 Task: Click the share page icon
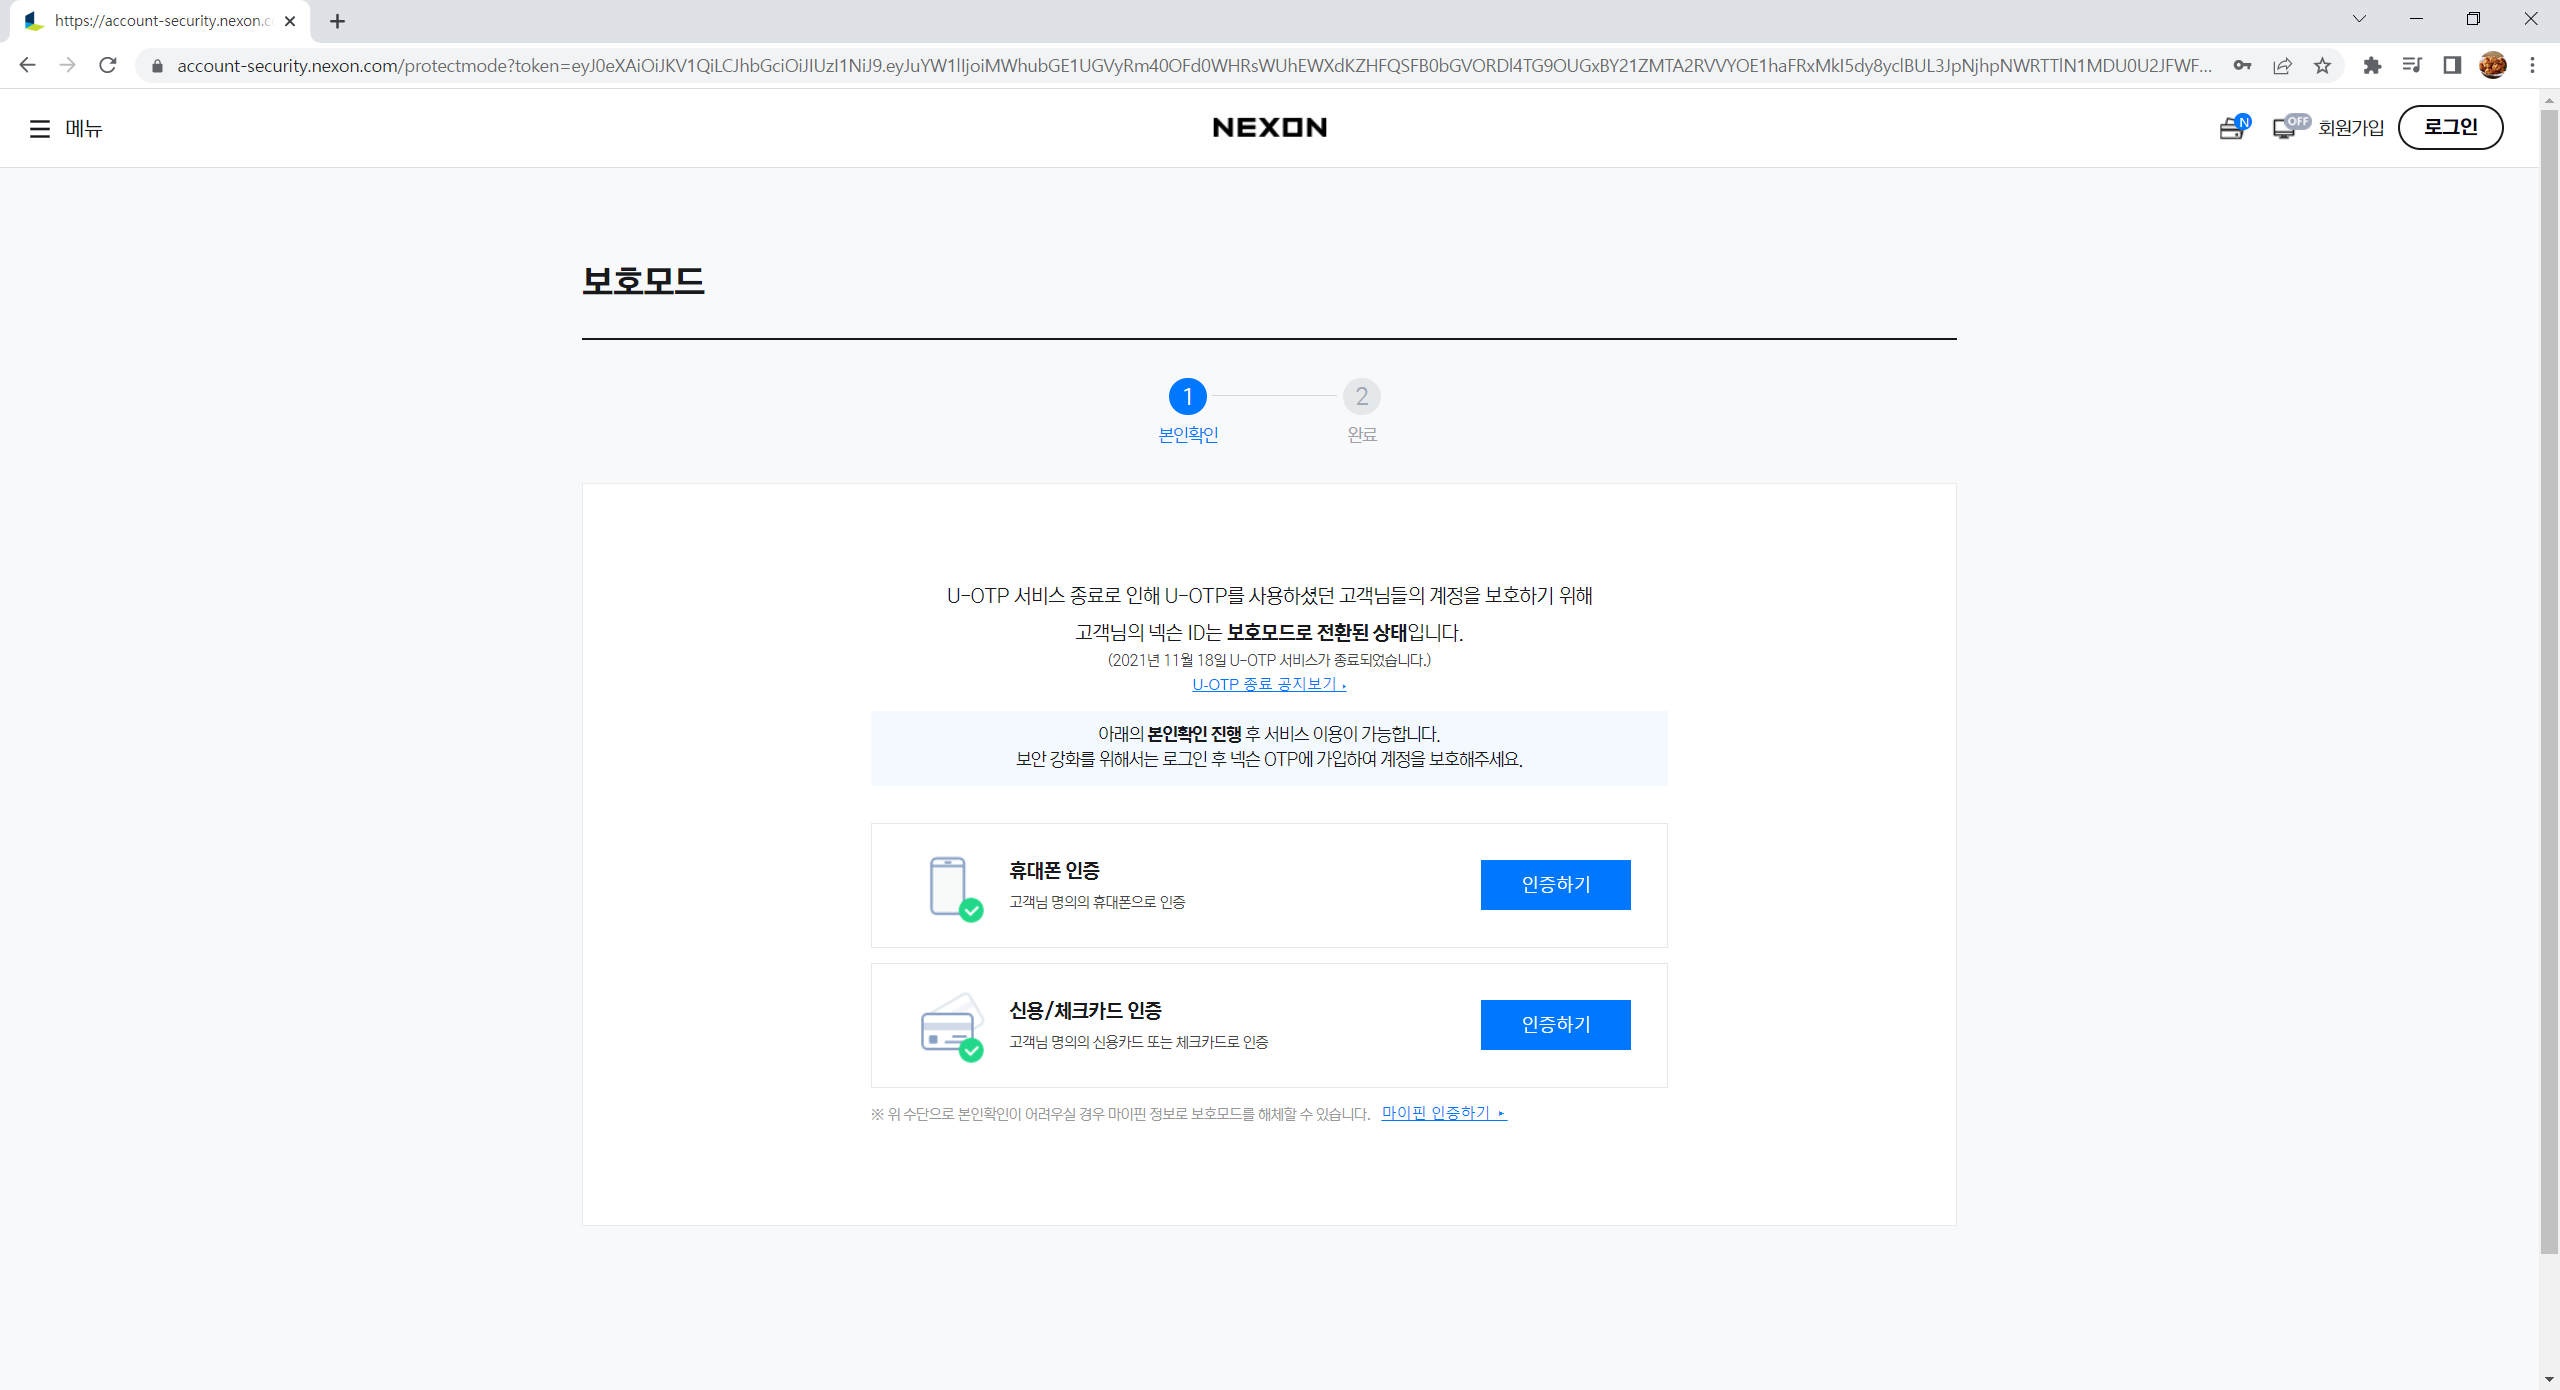tap(2282, 66)
